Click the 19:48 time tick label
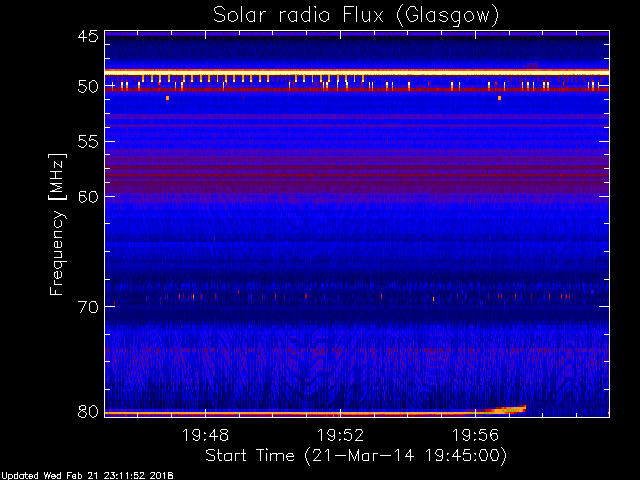Screen dimensions: 640x480 205,435
